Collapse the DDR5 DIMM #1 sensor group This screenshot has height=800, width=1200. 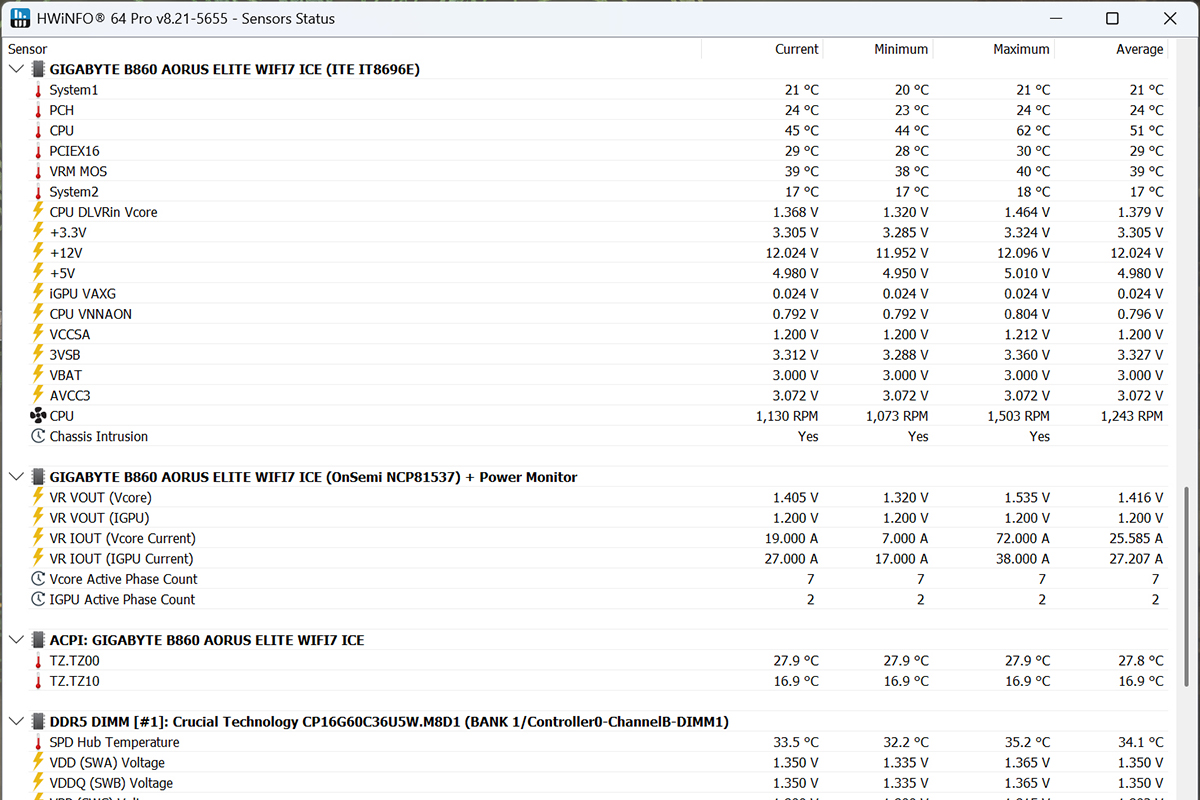[x=15, y=721]
